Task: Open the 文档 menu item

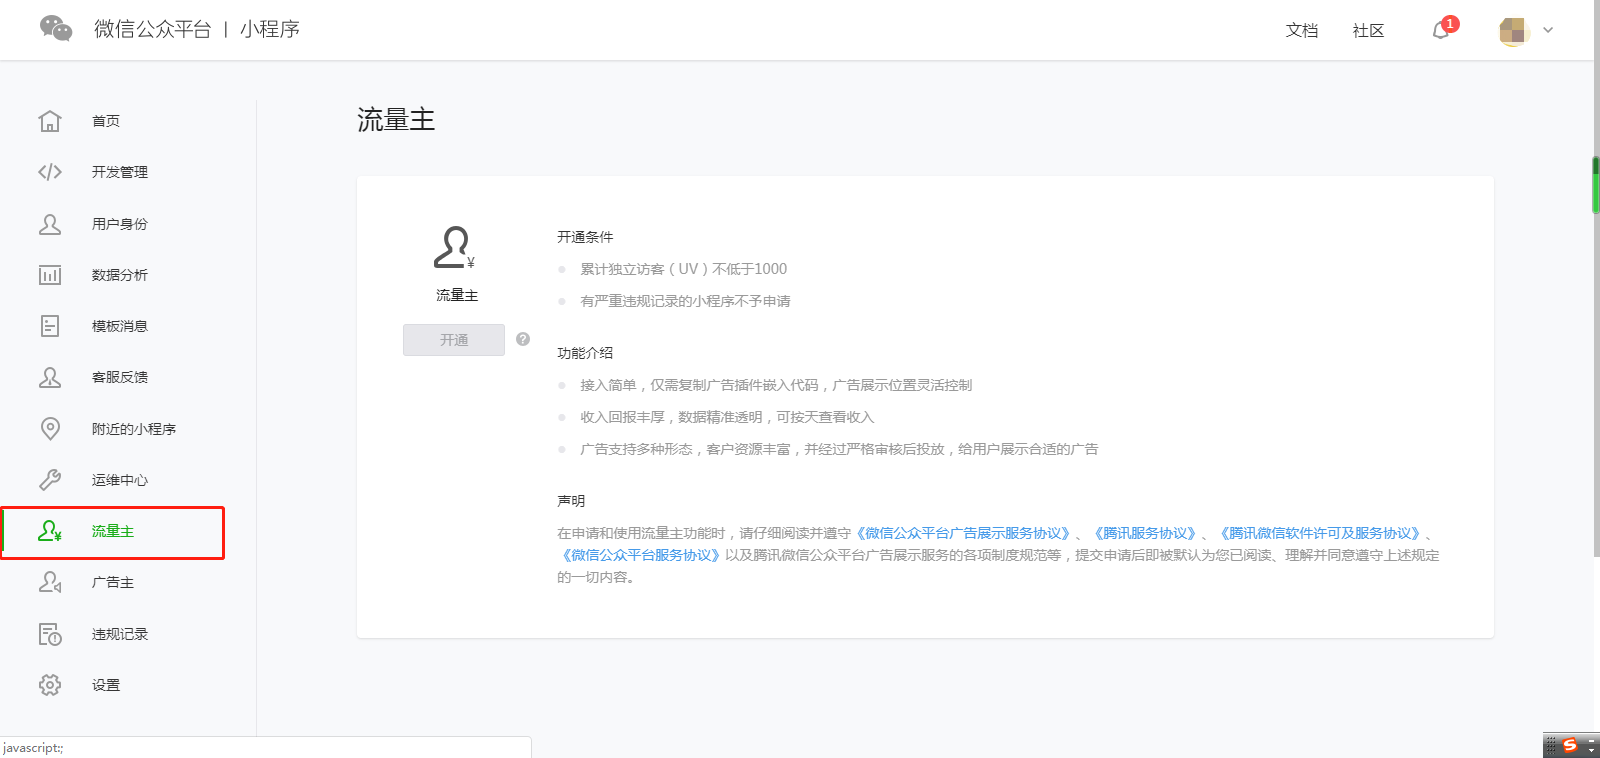Action: [1301, 31]
